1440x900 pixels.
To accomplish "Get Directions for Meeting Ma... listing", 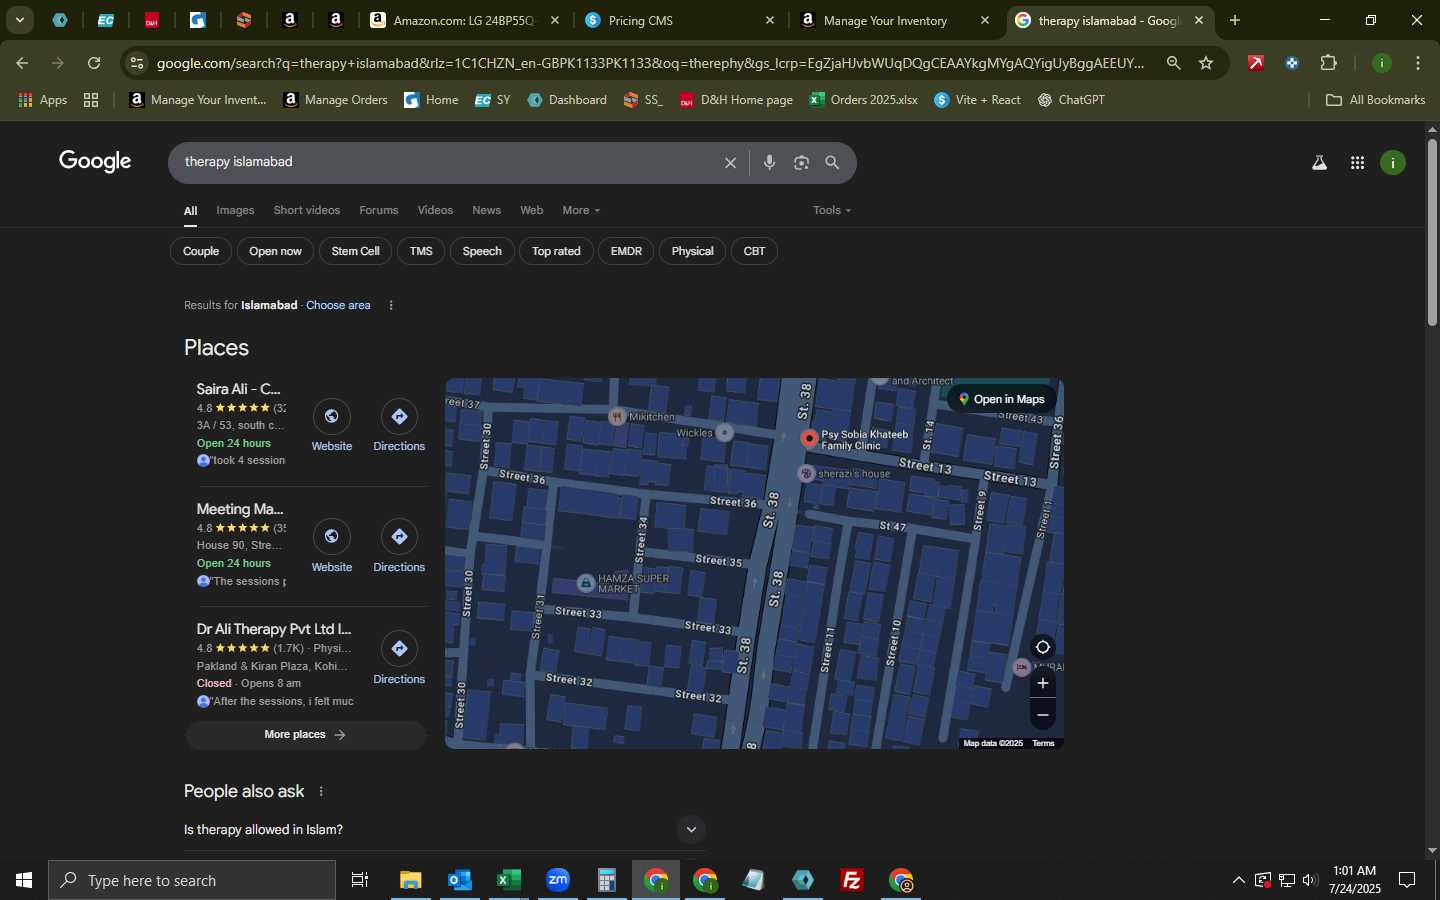I will click(x=399, y=537).
